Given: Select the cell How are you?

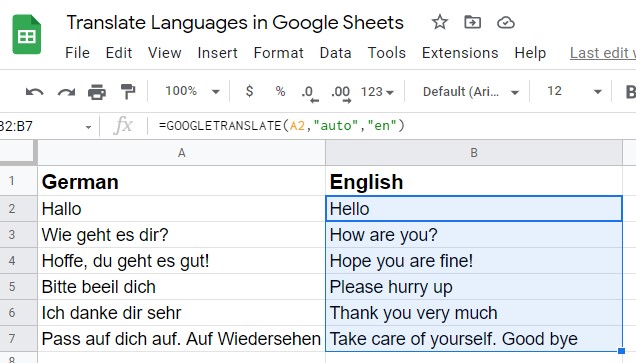Looking at the screenshot, I should 474,234.
